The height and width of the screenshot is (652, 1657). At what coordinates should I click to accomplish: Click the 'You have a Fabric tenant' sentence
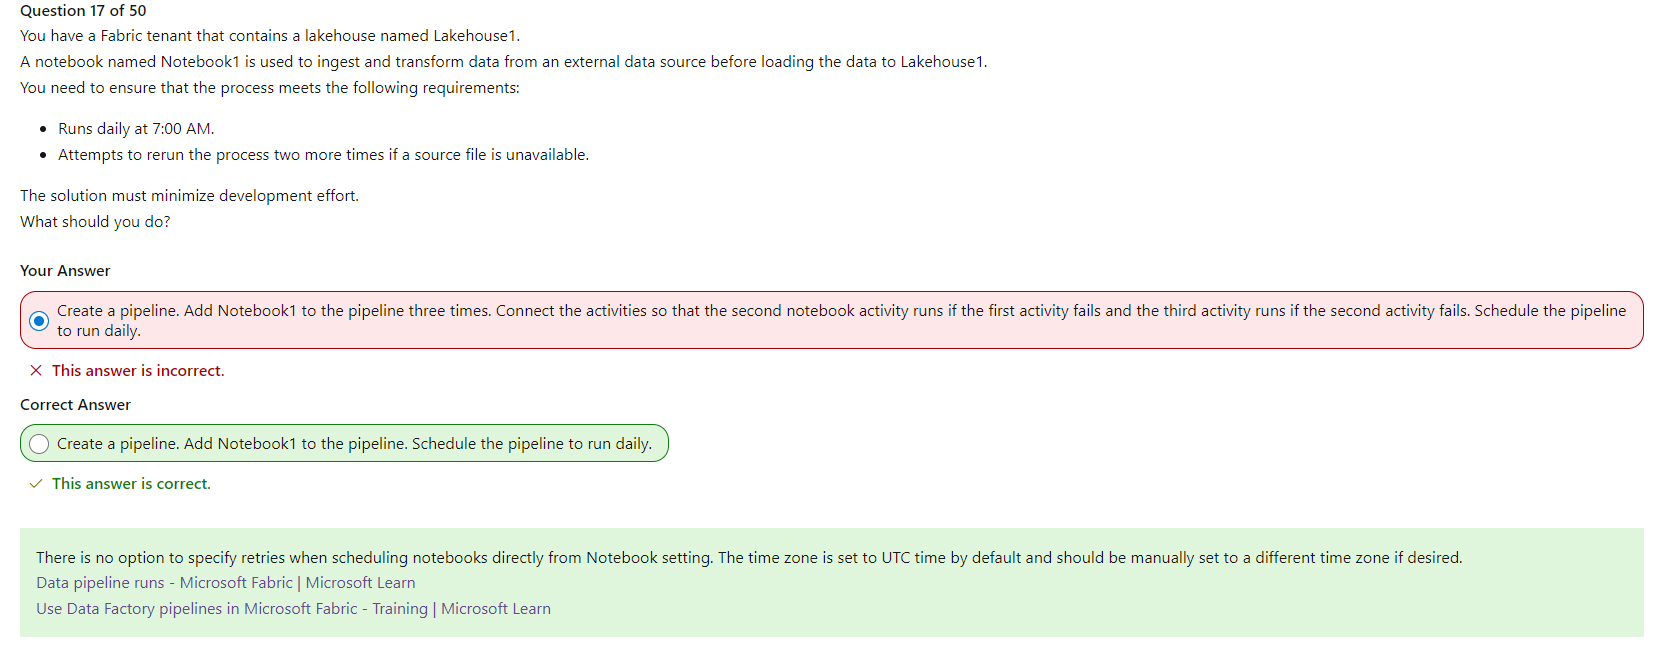[x=270, y=36]
